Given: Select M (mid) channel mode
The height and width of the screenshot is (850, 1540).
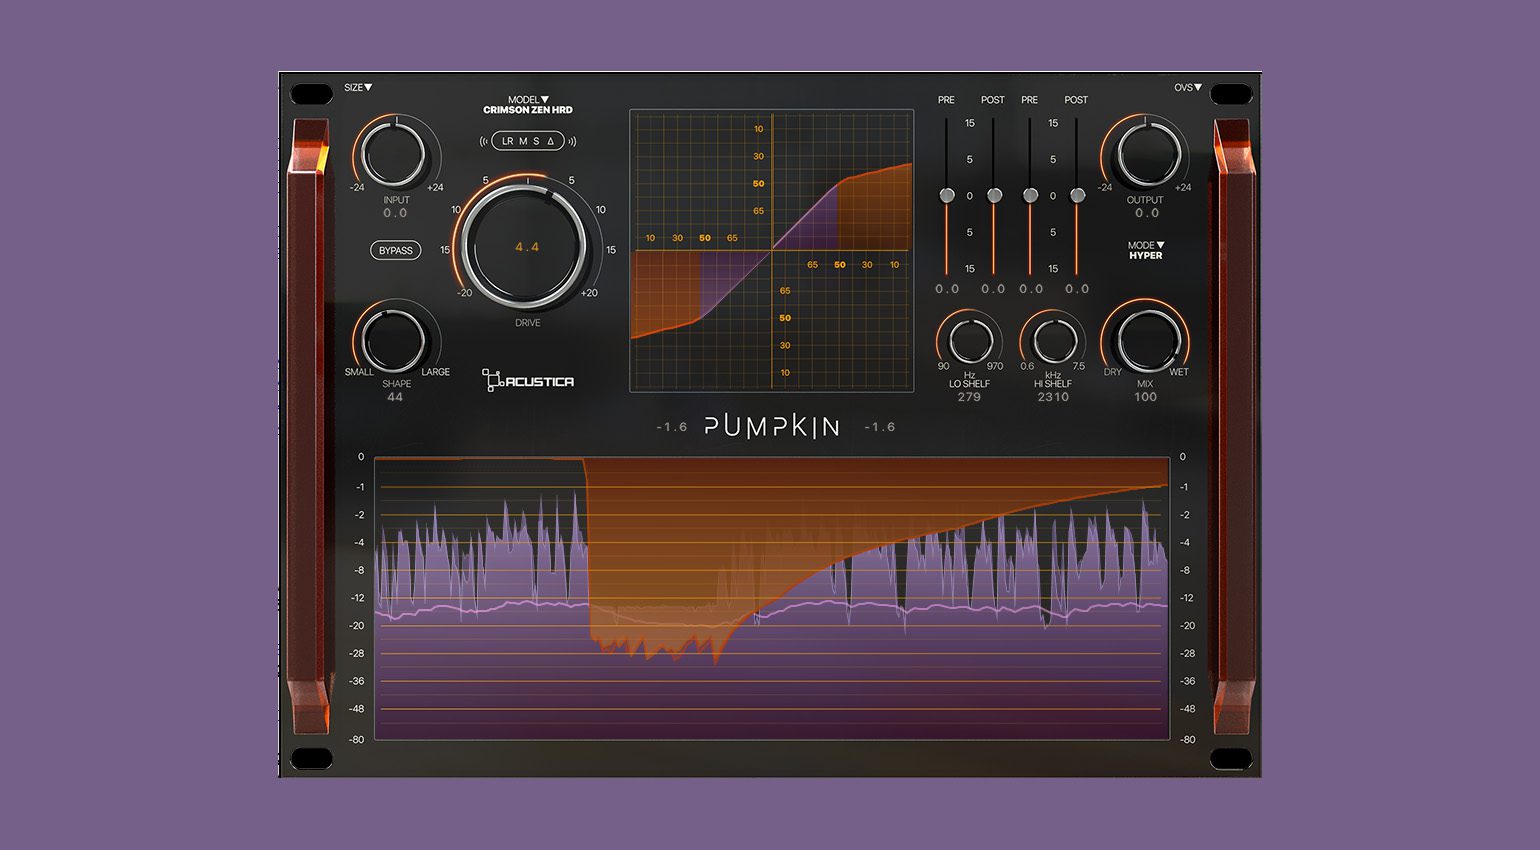Looking at the screenshot, I should (x=523, y=141).
